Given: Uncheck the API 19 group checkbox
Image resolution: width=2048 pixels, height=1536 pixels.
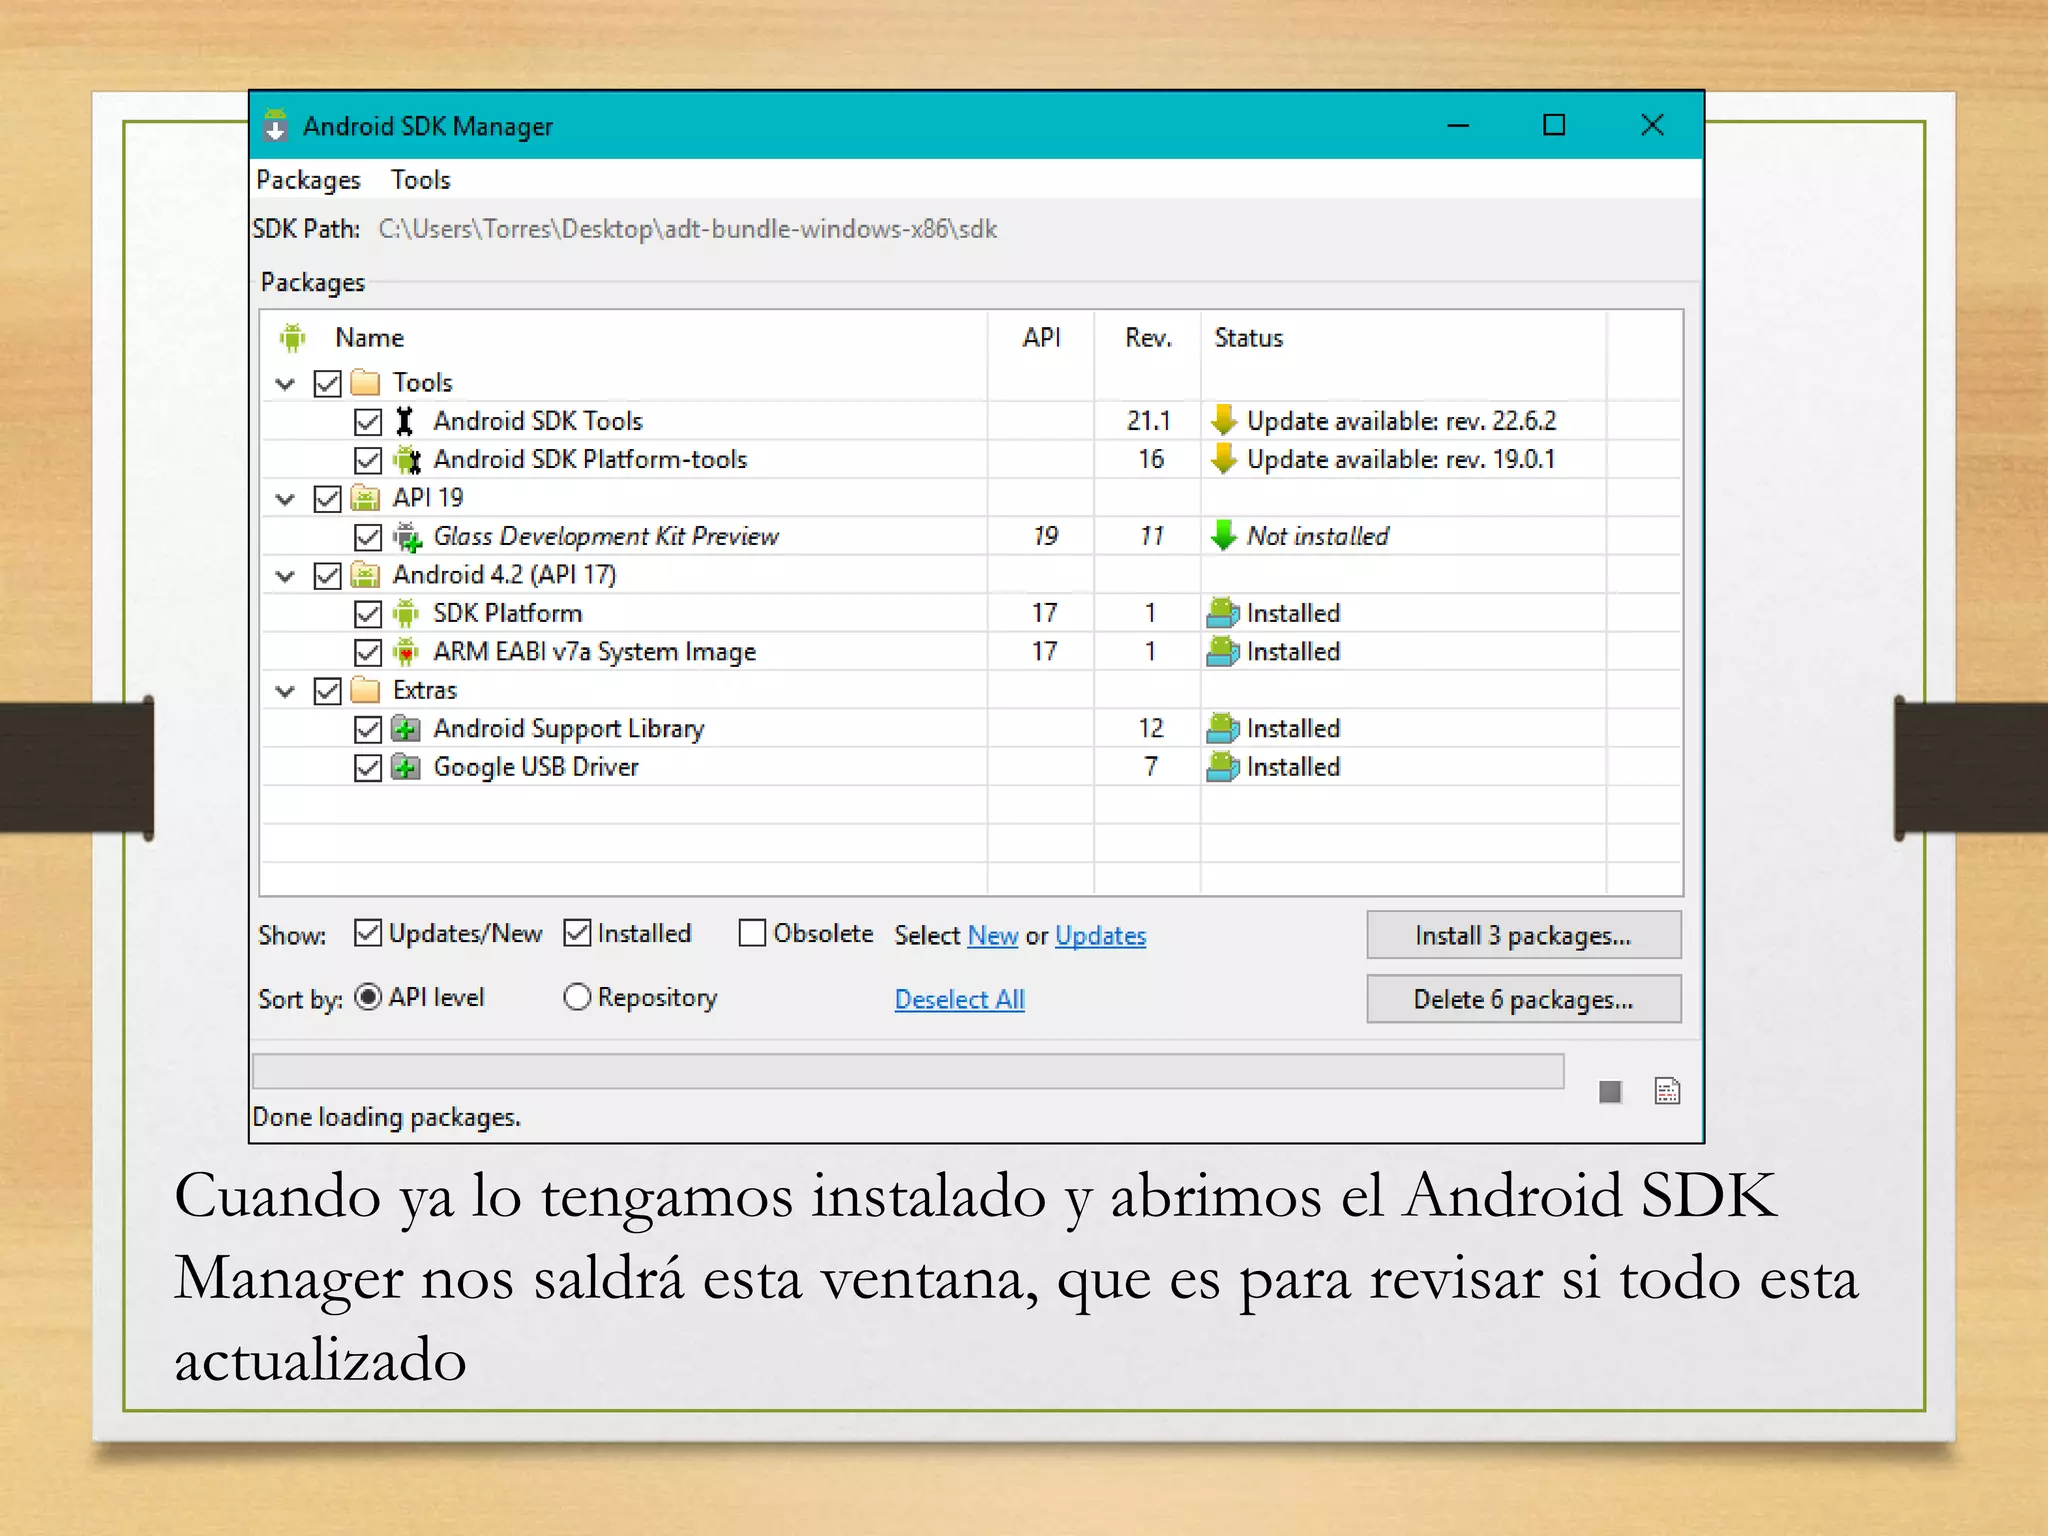Looking at the screenshot, I should coord(328,499).
